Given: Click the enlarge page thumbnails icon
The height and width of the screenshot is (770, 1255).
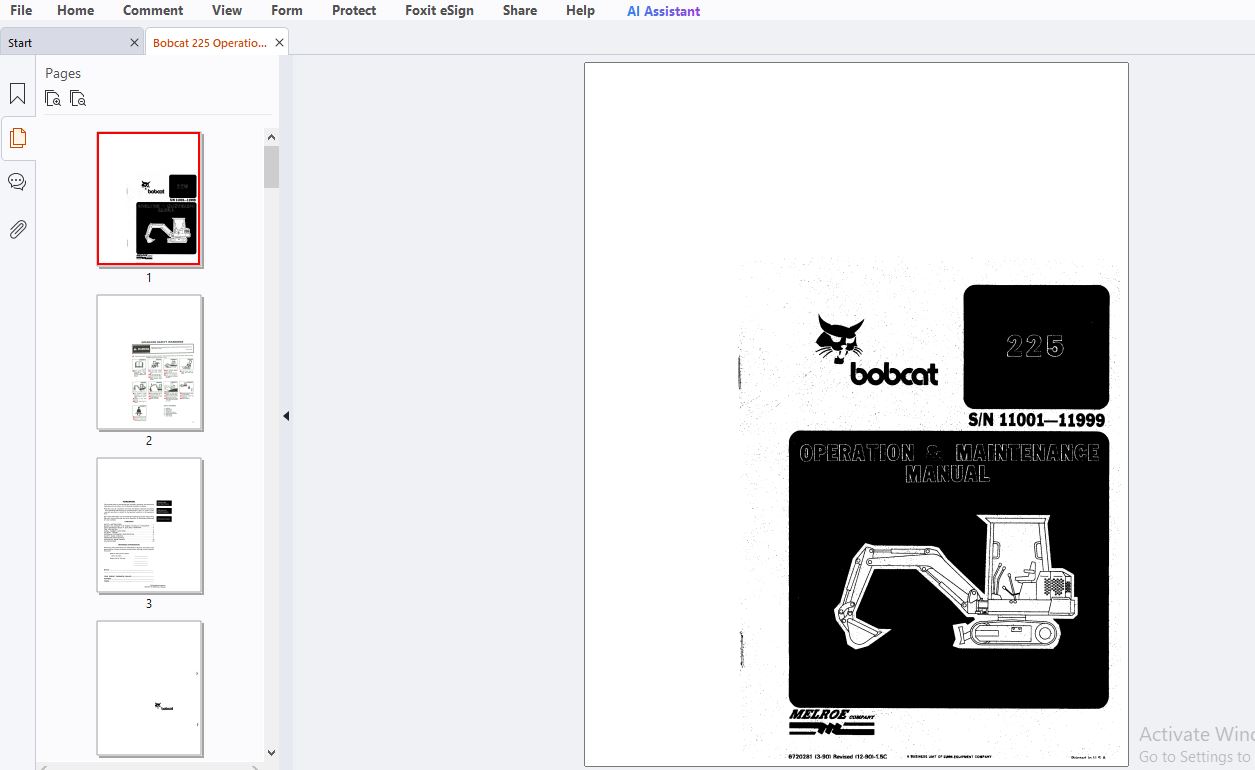Looking at the screenshot, I should coord(53,98).
